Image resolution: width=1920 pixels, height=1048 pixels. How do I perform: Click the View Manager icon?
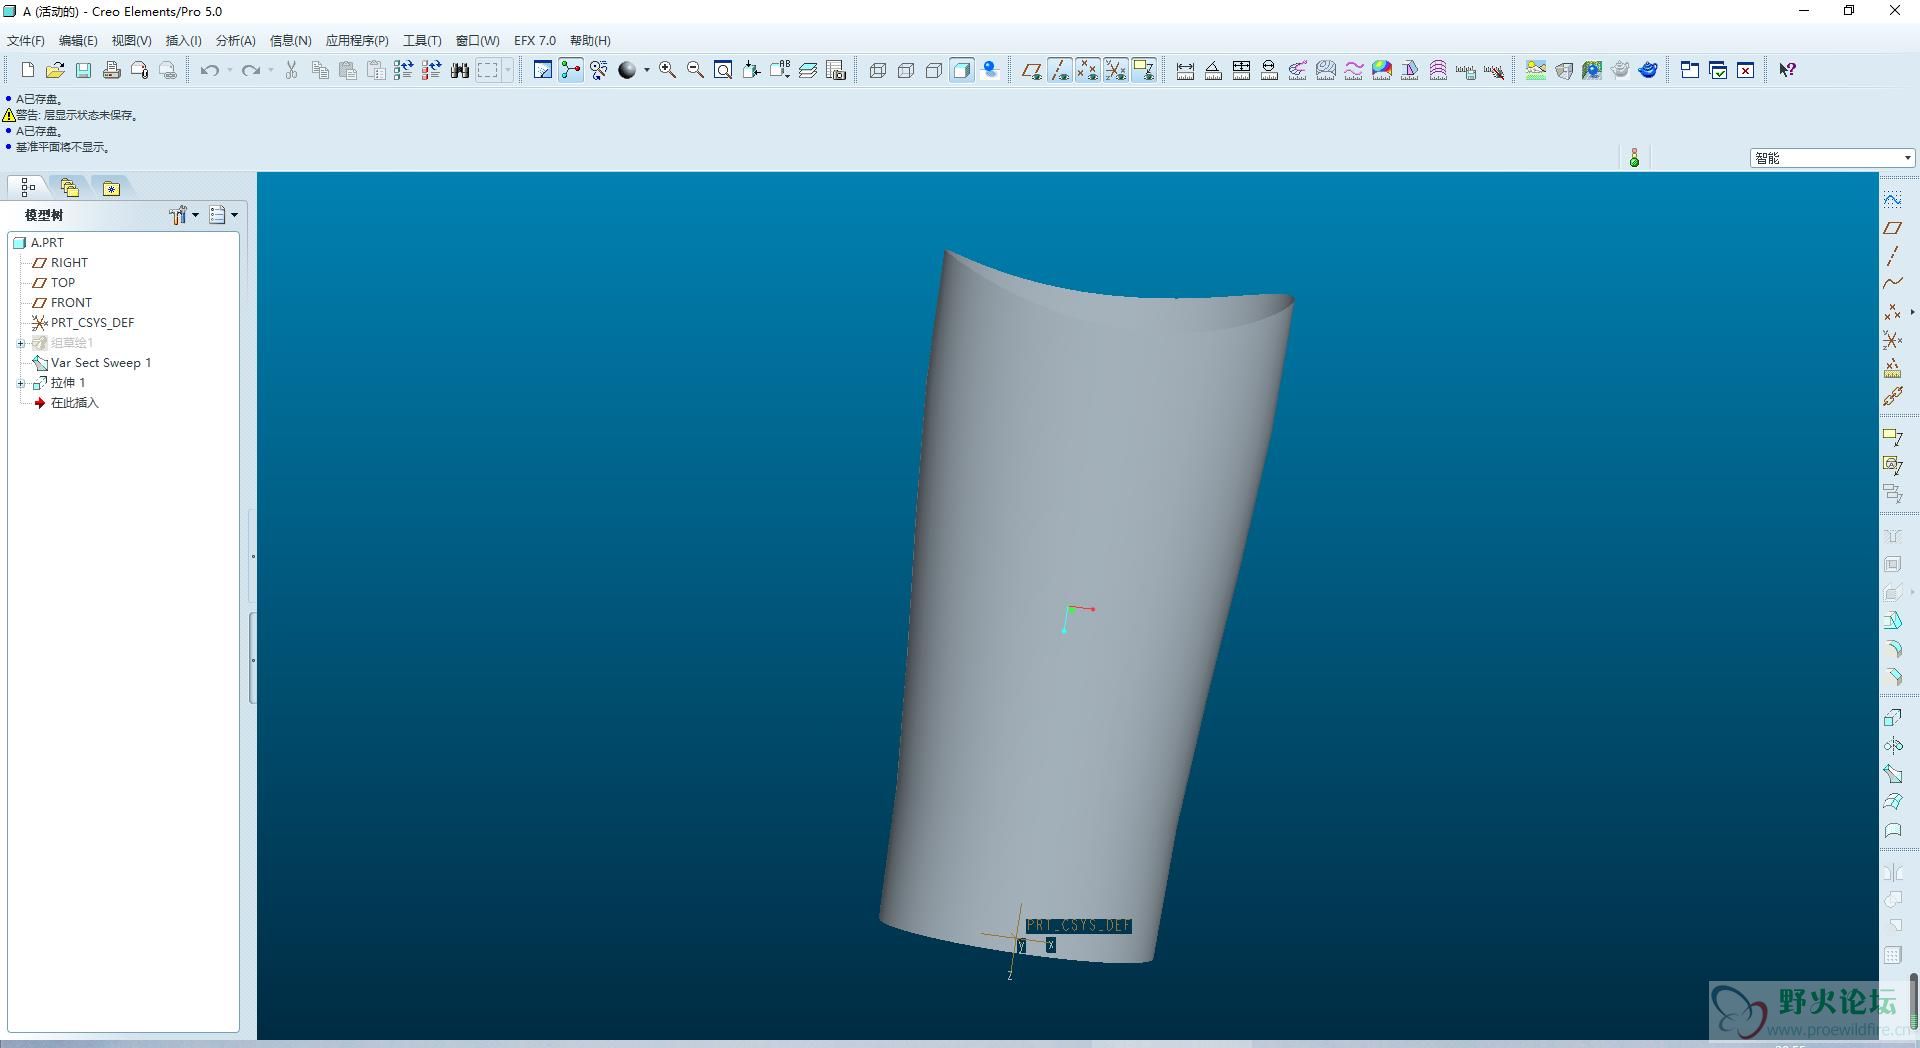click(x=836, y=70)
